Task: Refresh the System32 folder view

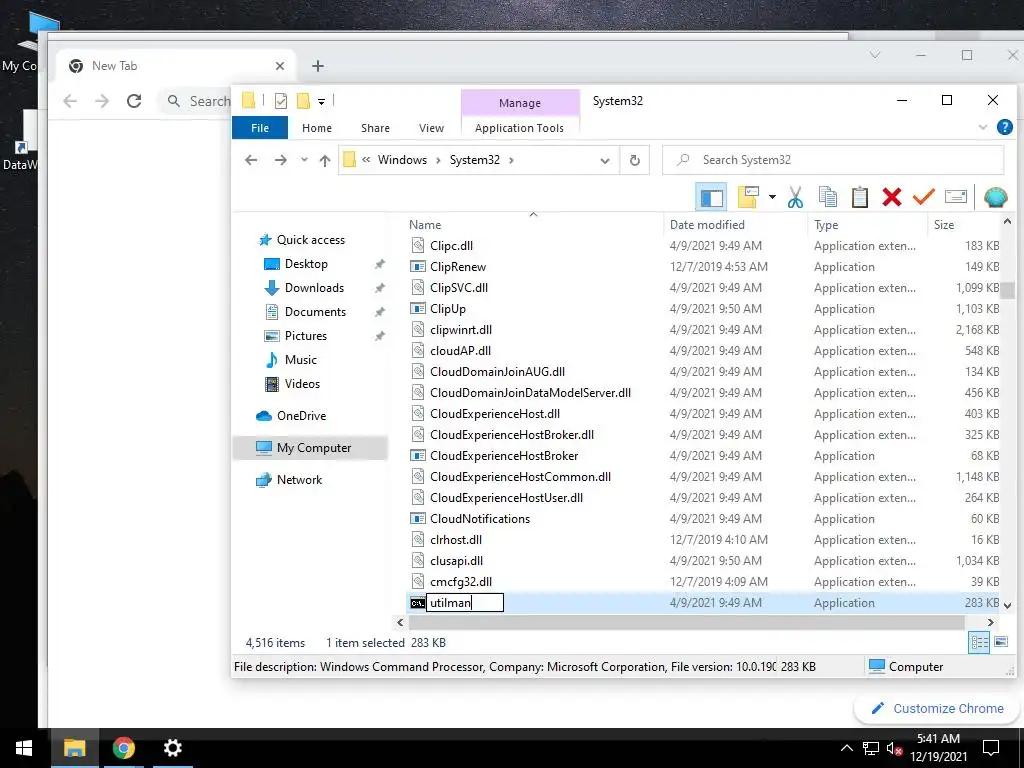Action: 634,161
